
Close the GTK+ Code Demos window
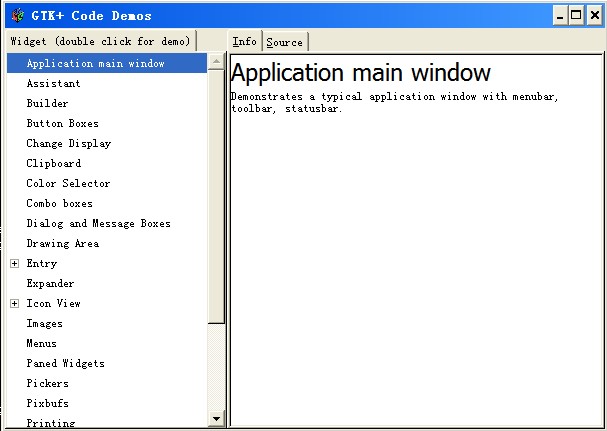(x=595, y=15)
